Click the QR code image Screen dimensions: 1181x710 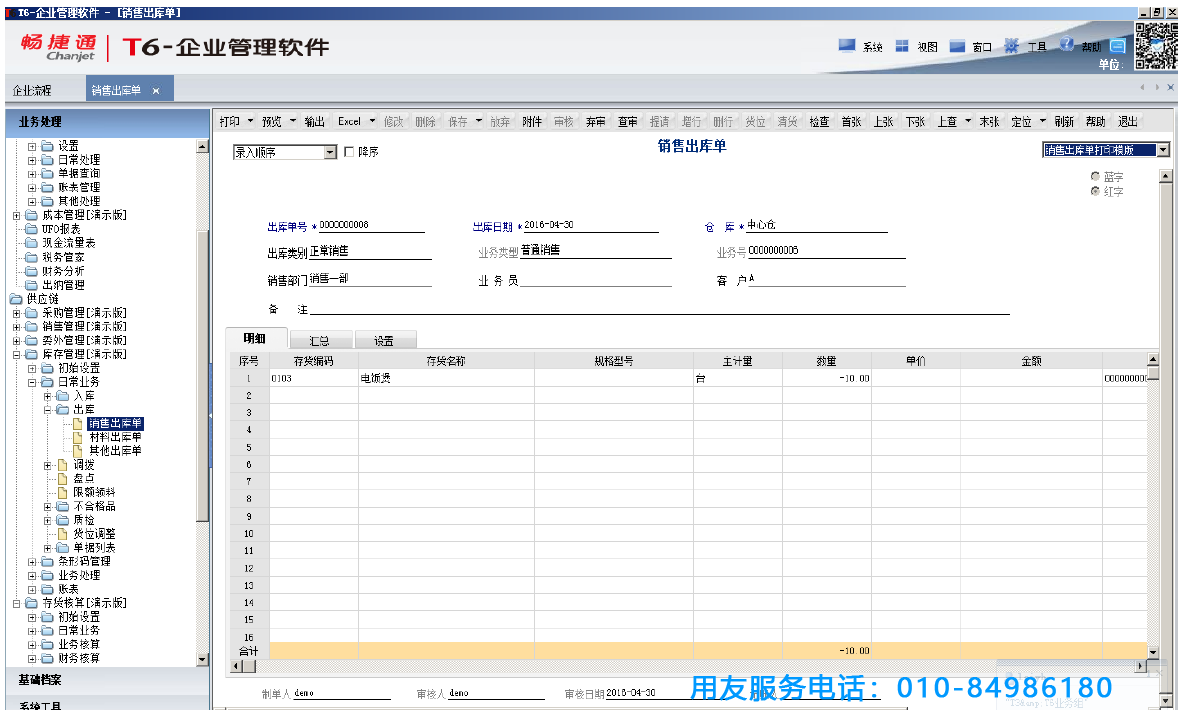coord(1155,46)
